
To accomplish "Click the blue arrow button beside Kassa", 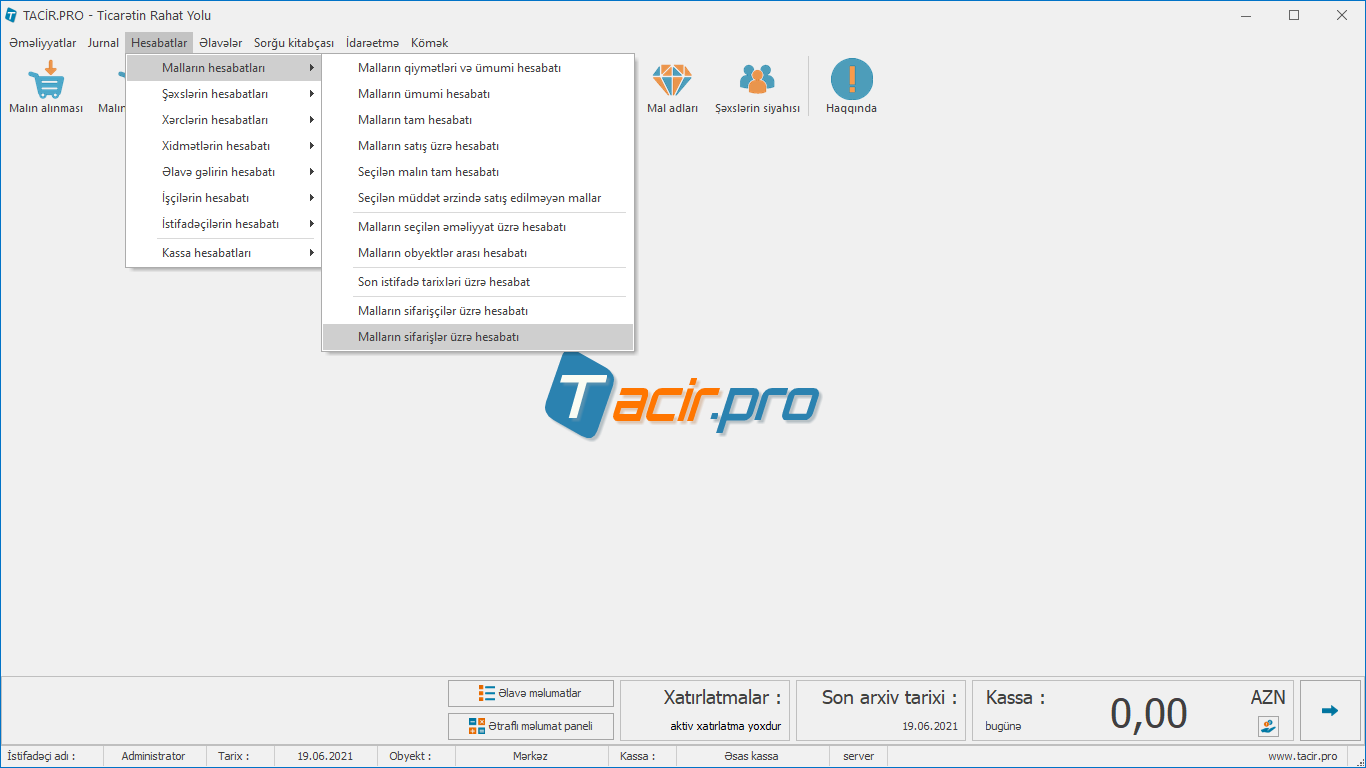I will pos(1329,711).
